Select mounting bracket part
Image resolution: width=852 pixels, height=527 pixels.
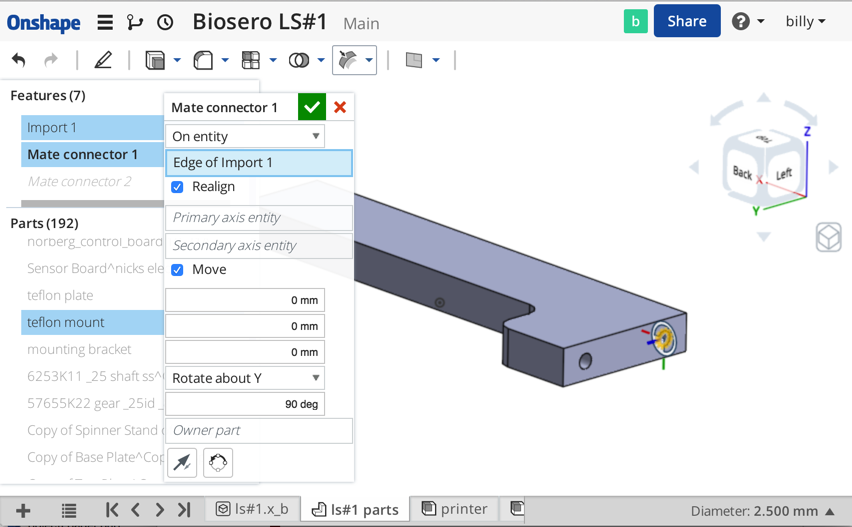point(79,349)
